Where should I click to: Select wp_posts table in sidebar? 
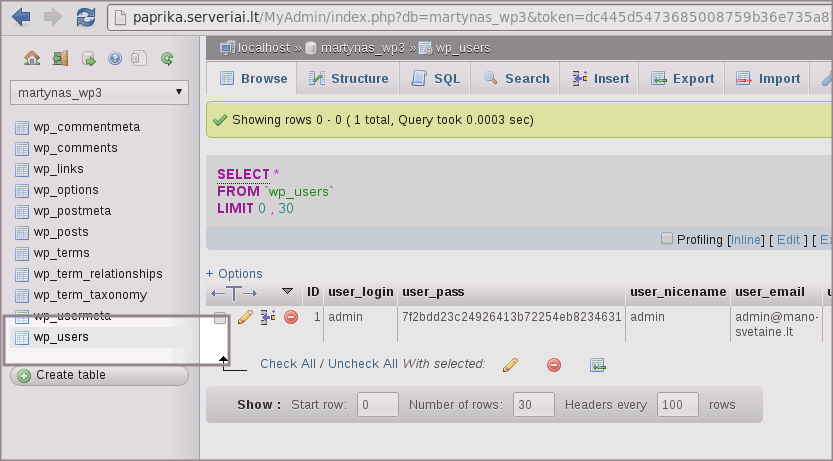pyautogui.click(x=61, y=232)
